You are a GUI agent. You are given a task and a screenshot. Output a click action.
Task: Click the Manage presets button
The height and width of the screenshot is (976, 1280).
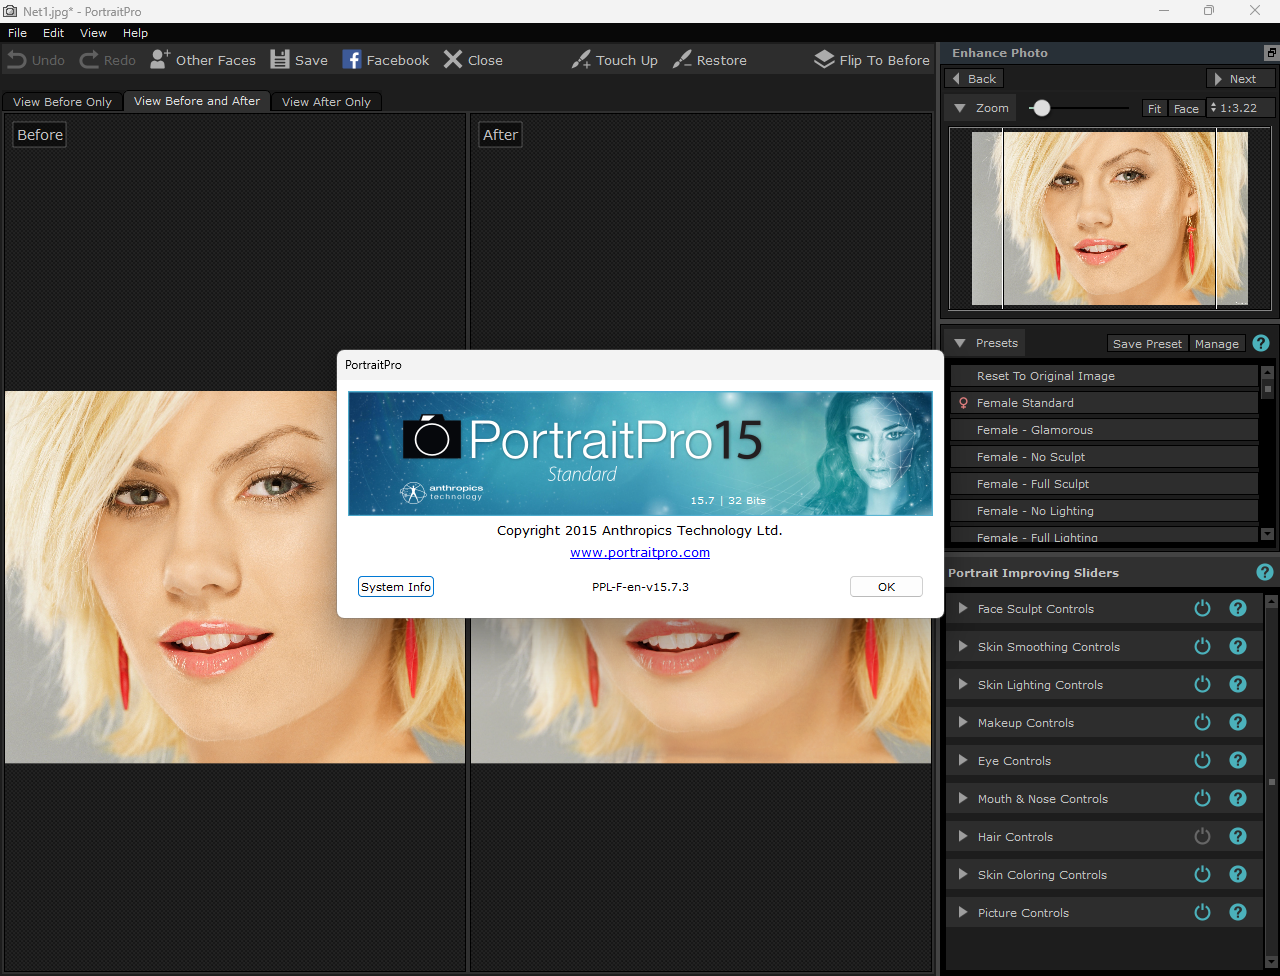[x=1217, y=344]
